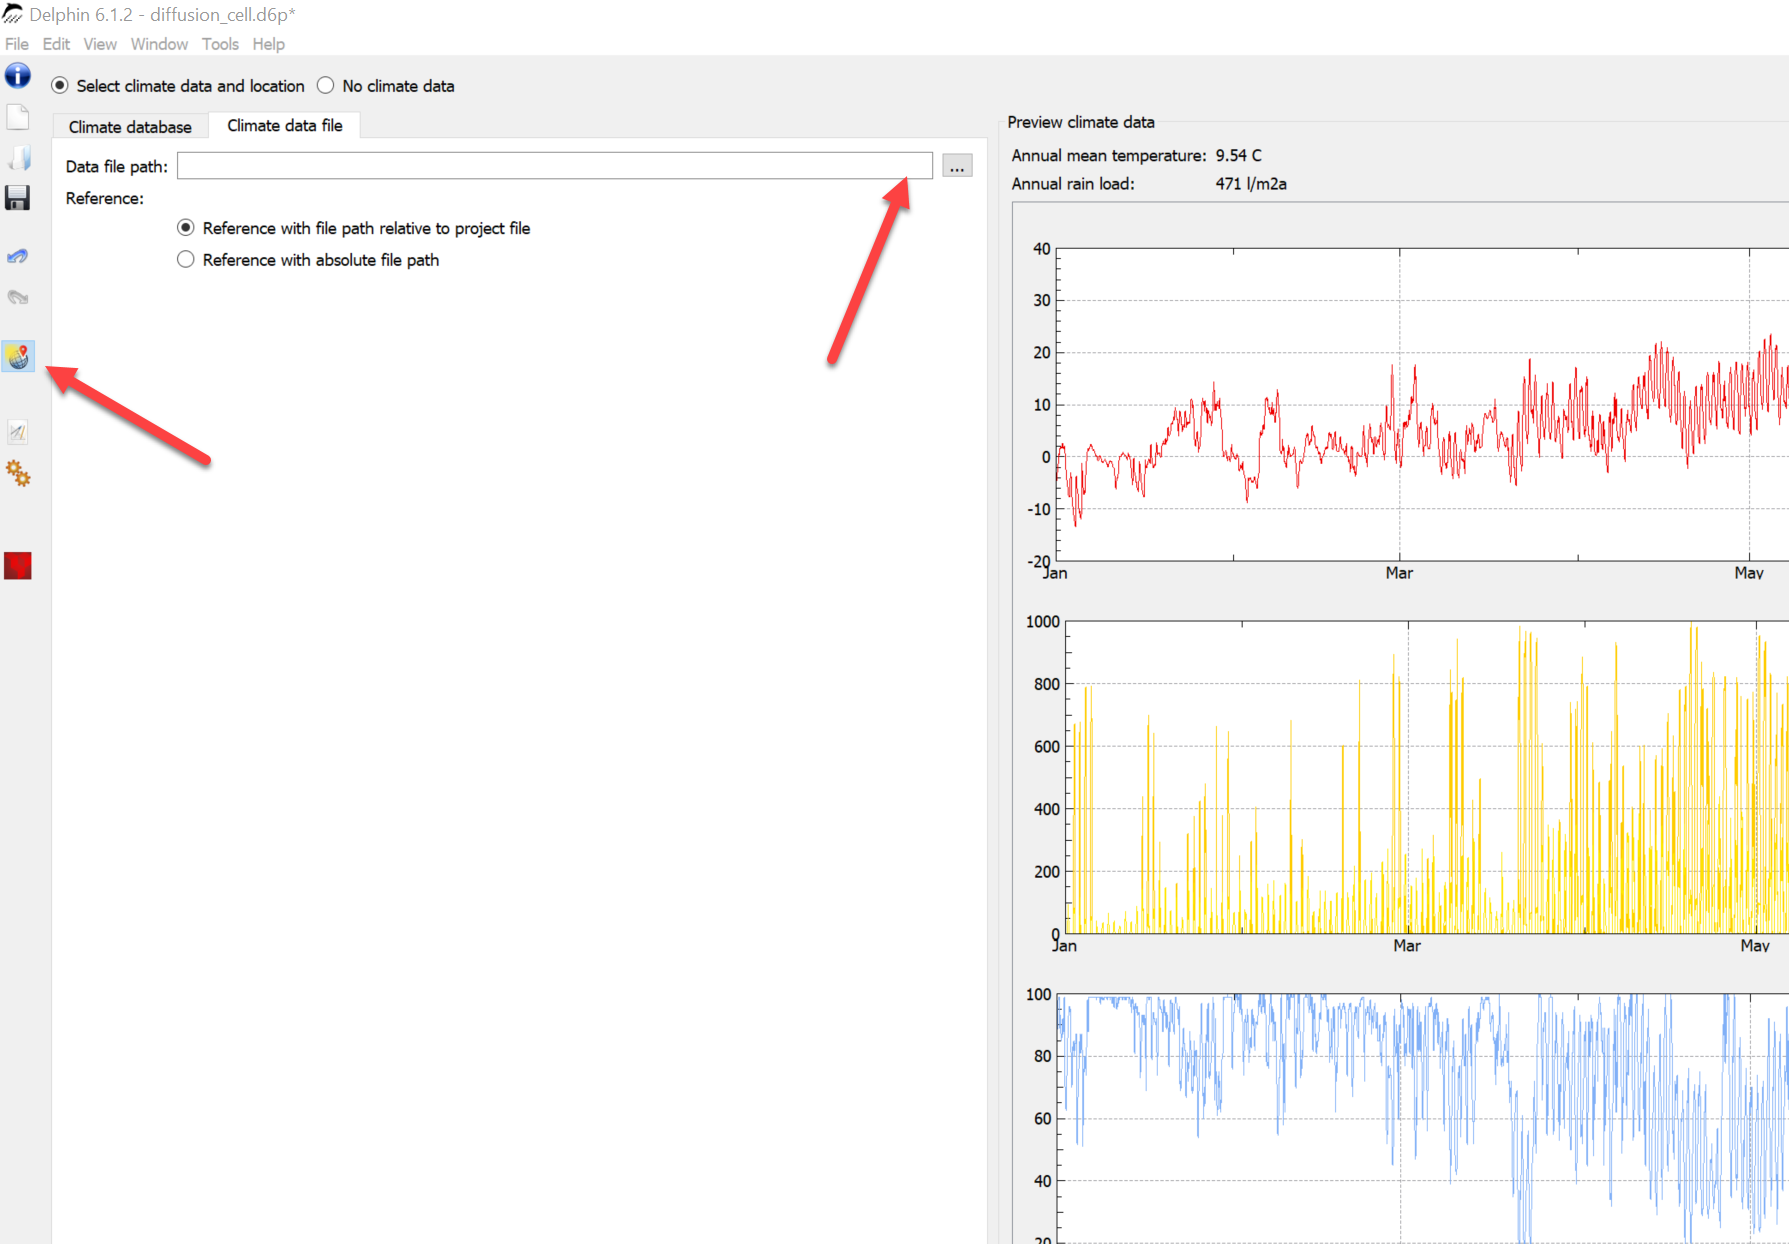
Task: Open the construction drawing compass icon
Action: (18, 432)
